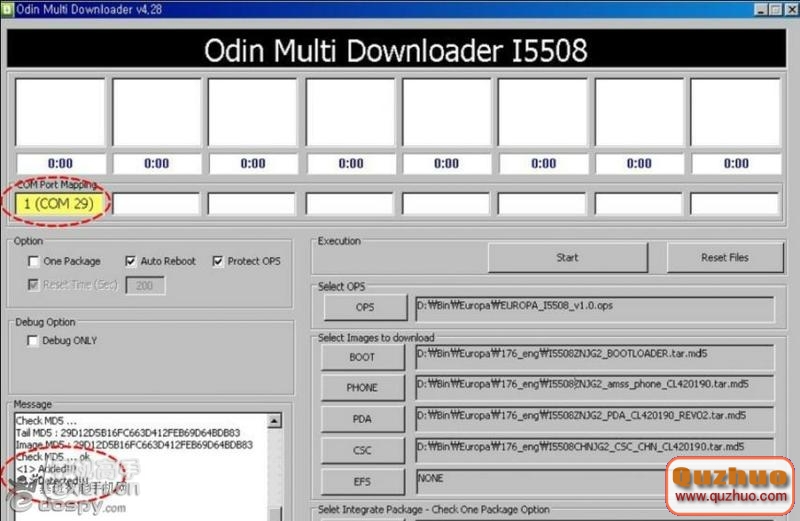This screenshot has width=800, height=521.
Task: Click the Tail MD5 line in Message log
Action: (x=128, y=433)
